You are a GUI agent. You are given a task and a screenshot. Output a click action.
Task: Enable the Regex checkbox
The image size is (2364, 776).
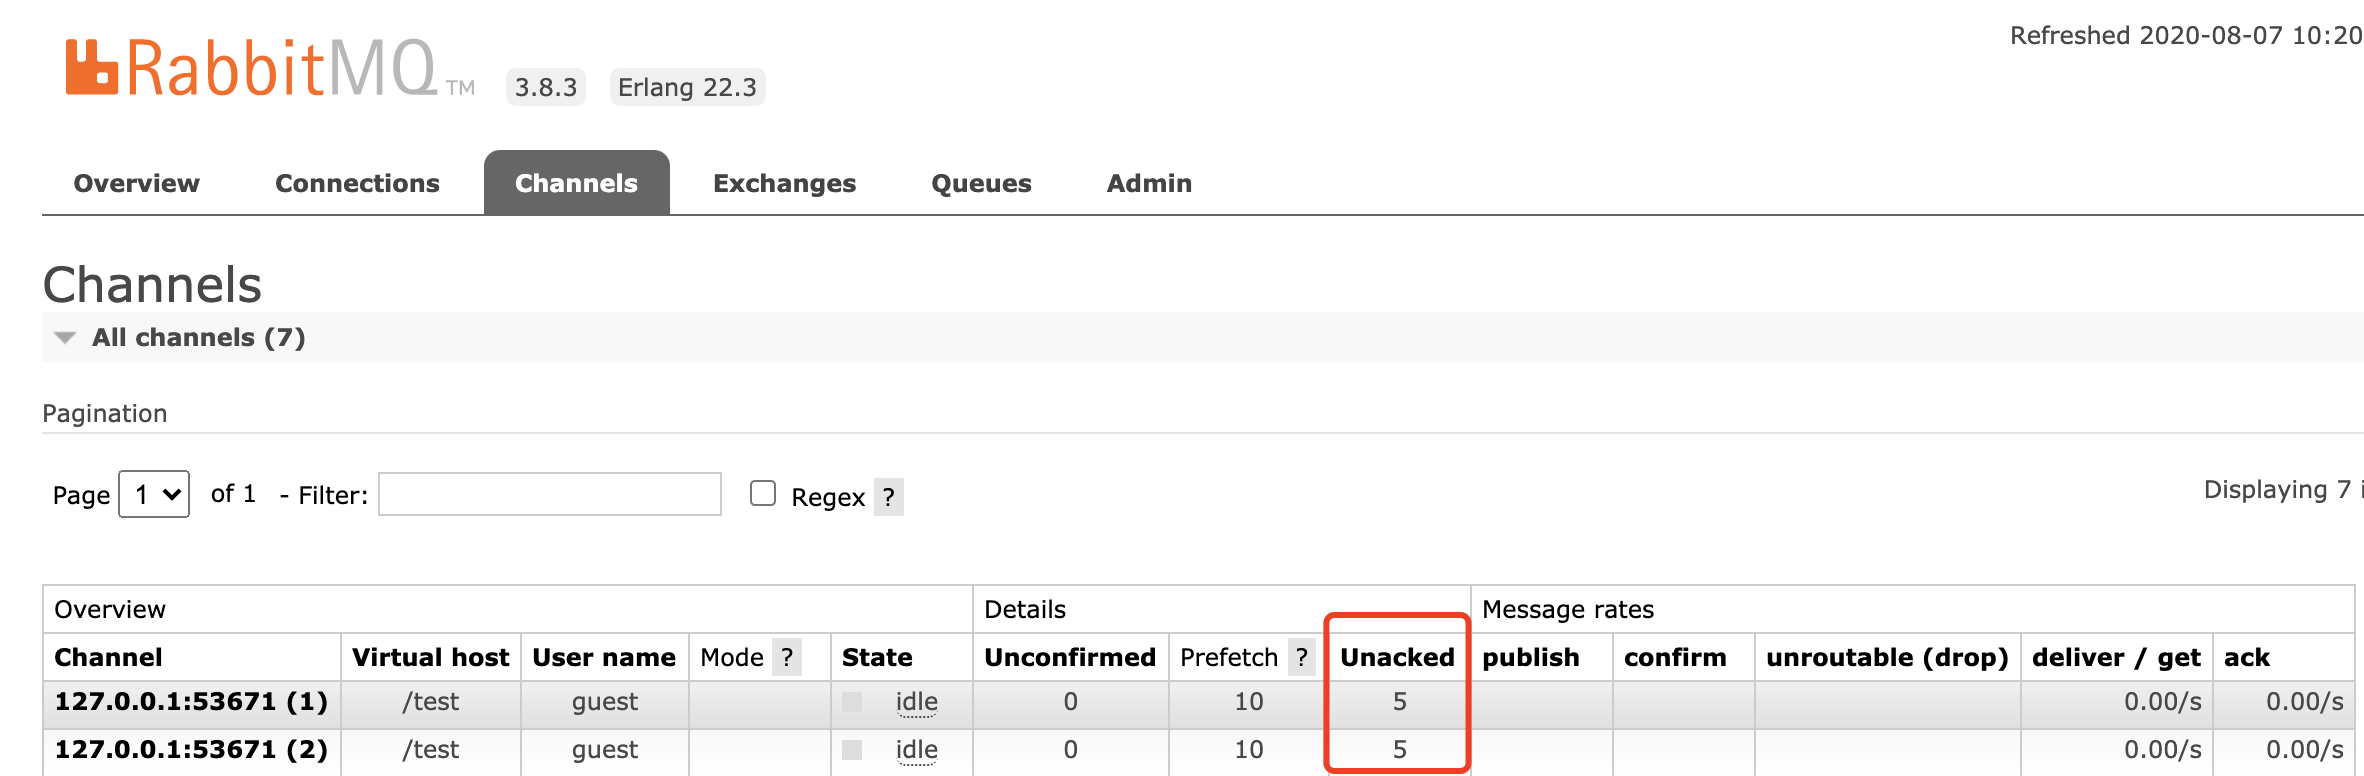[763, 493]
